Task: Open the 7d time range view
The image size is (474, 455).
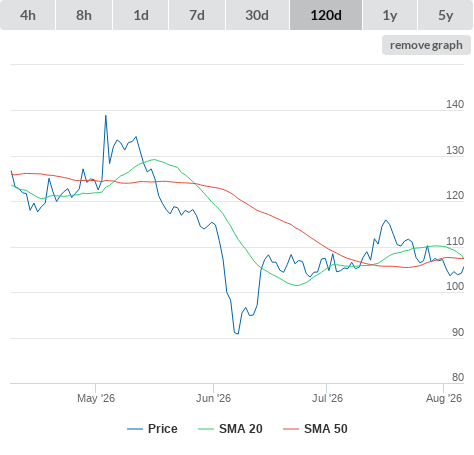Action: point(197,15)
